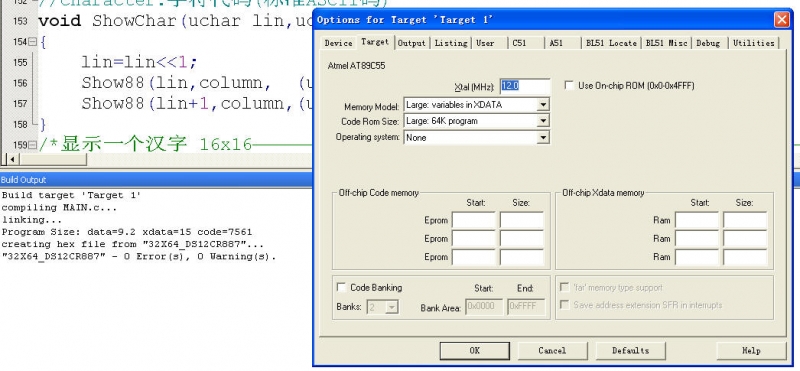This screenshot has width=800, height=371.
Task: Close the Options for Target dialog
Action: [781, 20]
